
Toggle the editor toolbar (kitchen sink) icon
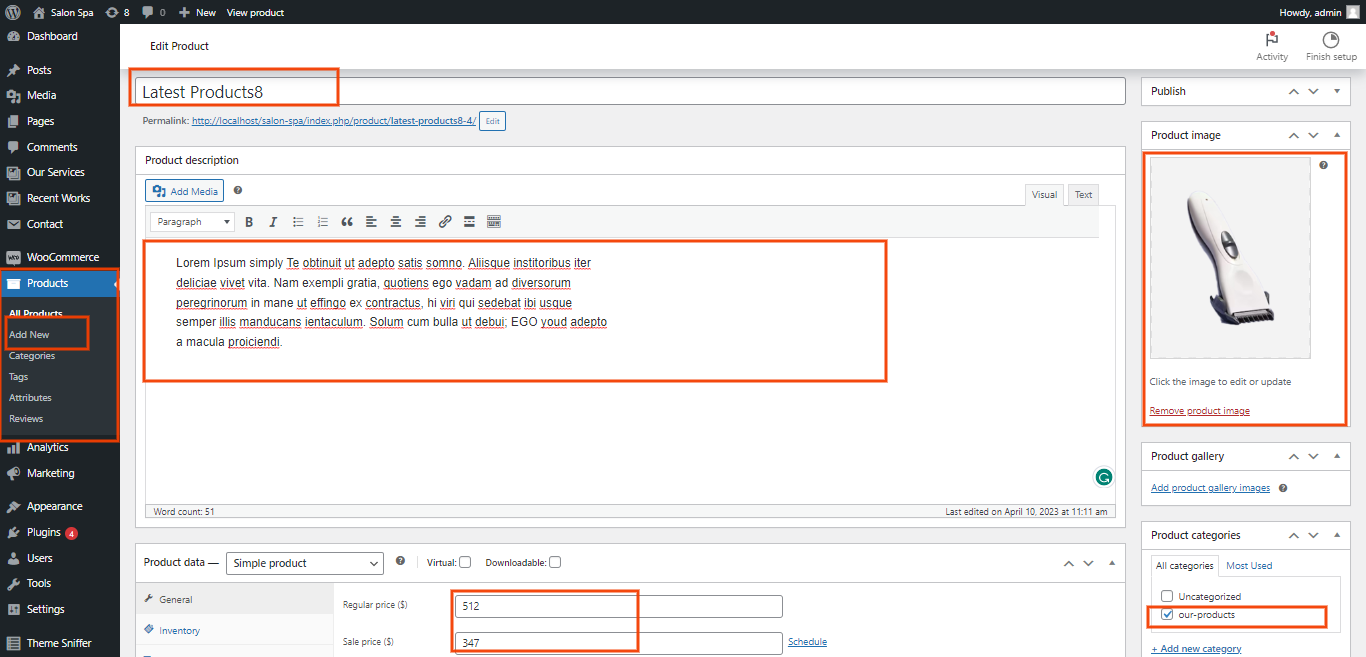[494, 222]
